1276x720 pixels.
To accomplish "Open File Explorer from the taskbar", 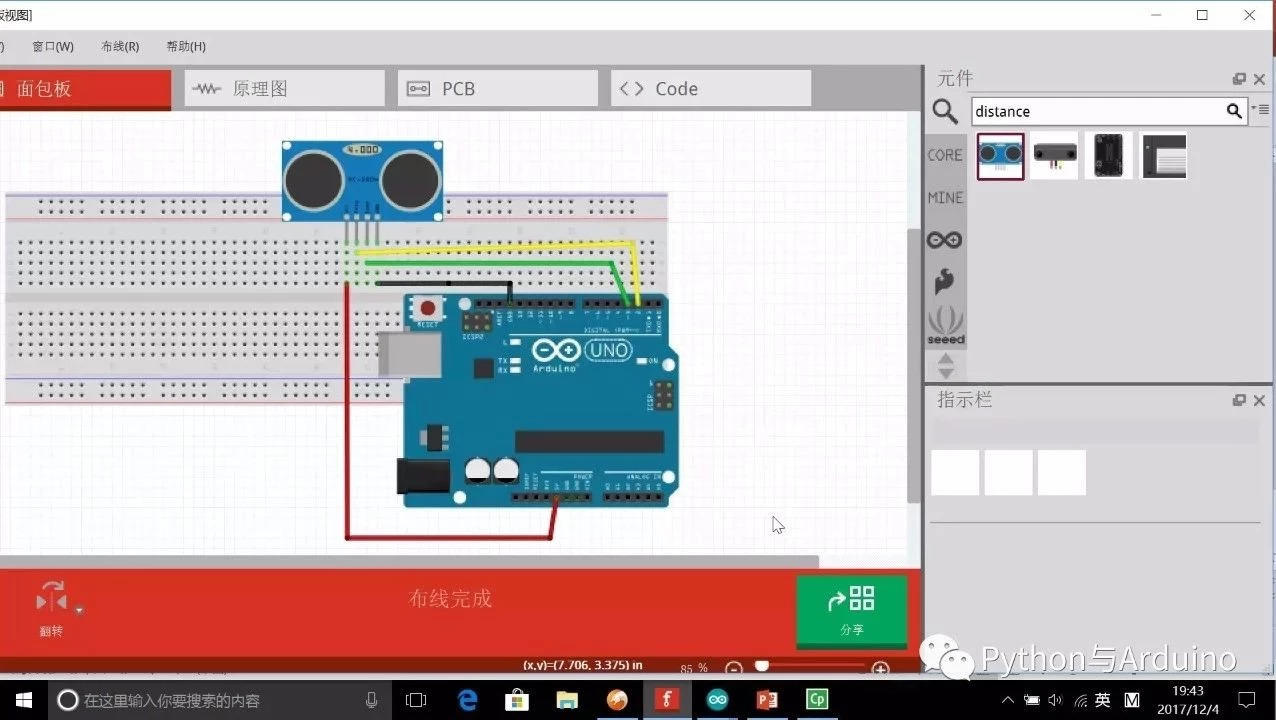I will [567, 700].
